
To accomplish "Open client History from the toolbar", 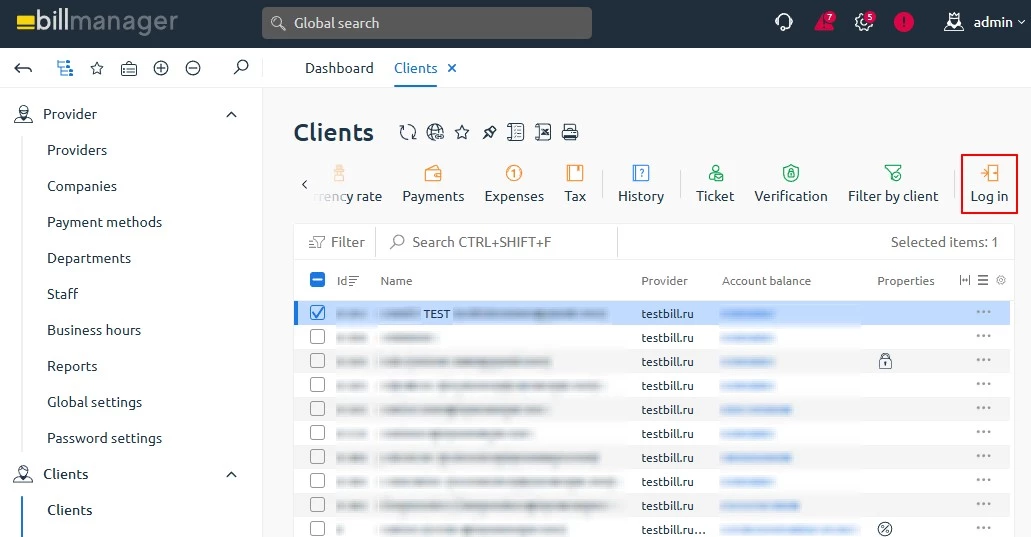I will (640, 184).
